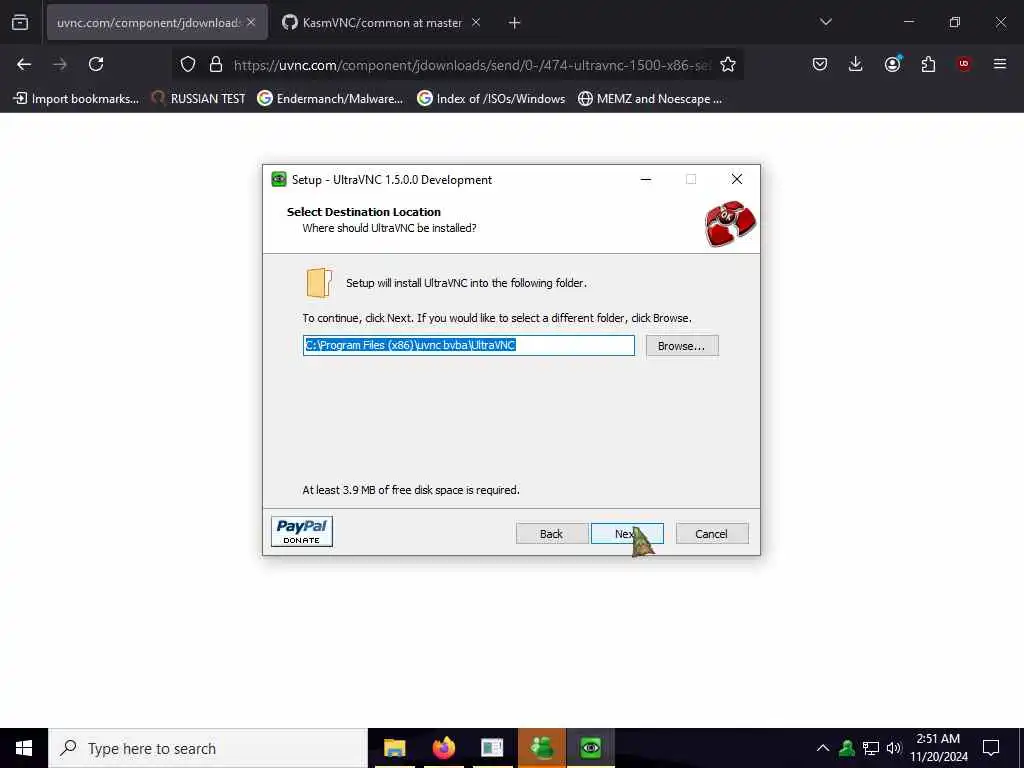Click Next in the UltraVNC setup
The width and height of the screenshot is (1024, 768).
coord(627,534)
